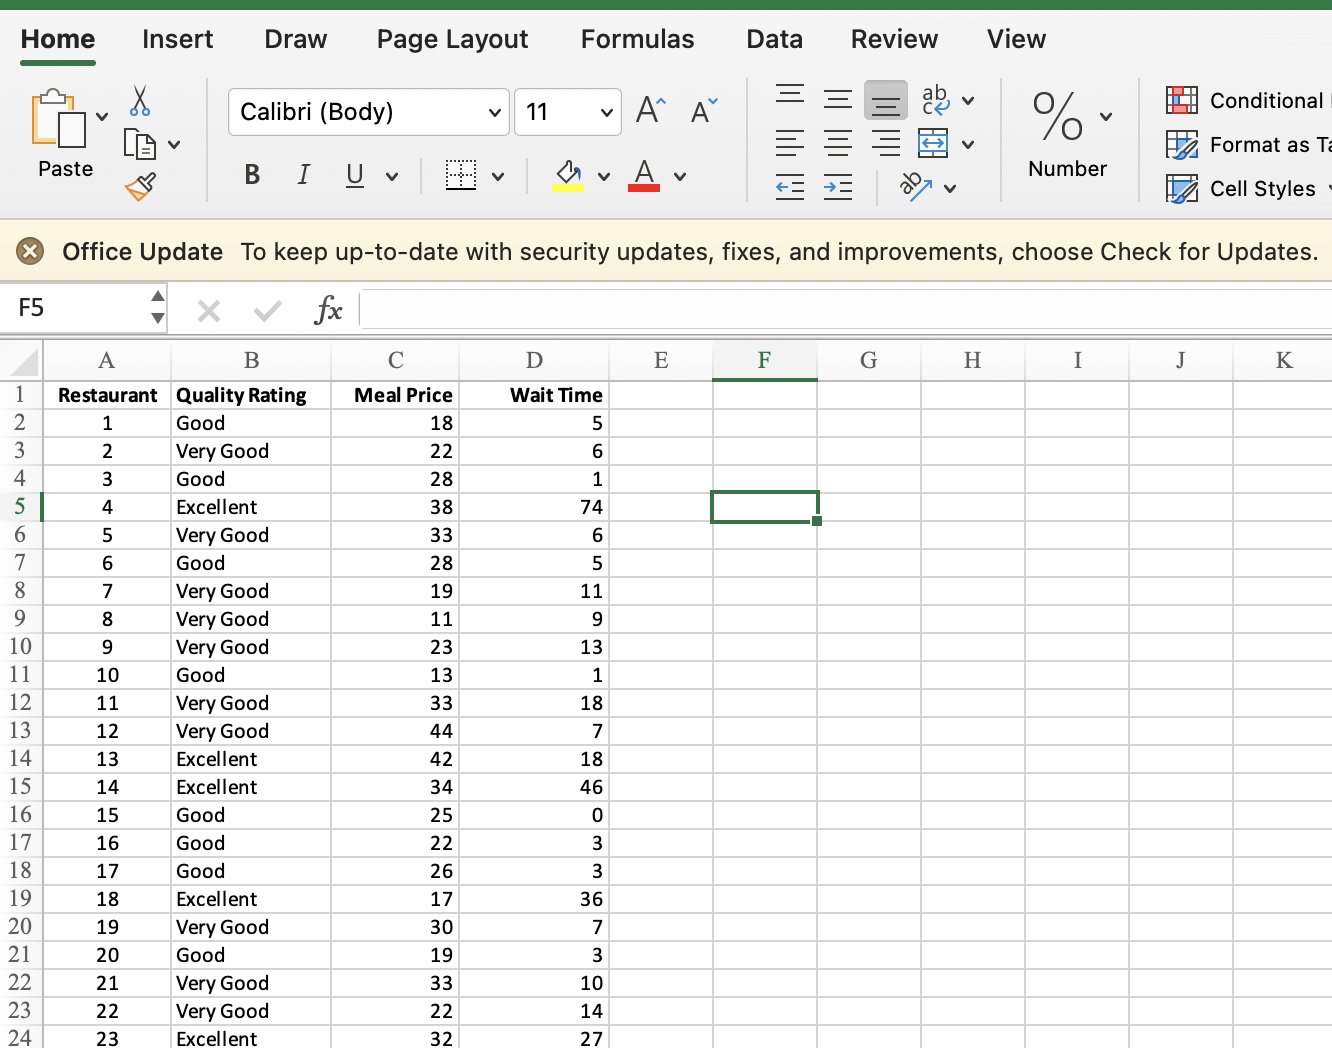The height and width of the screenshot is (1048, 1332).
Task: Click the Increase Indent icon
Action: point(838,187)
